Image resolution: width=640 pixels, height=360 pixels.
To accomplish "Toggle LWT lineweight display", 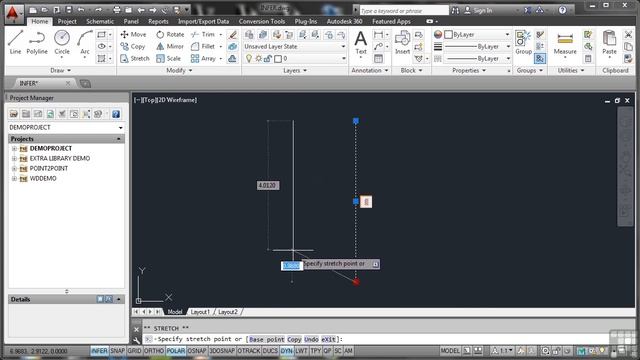I will [x=301, y=351].
